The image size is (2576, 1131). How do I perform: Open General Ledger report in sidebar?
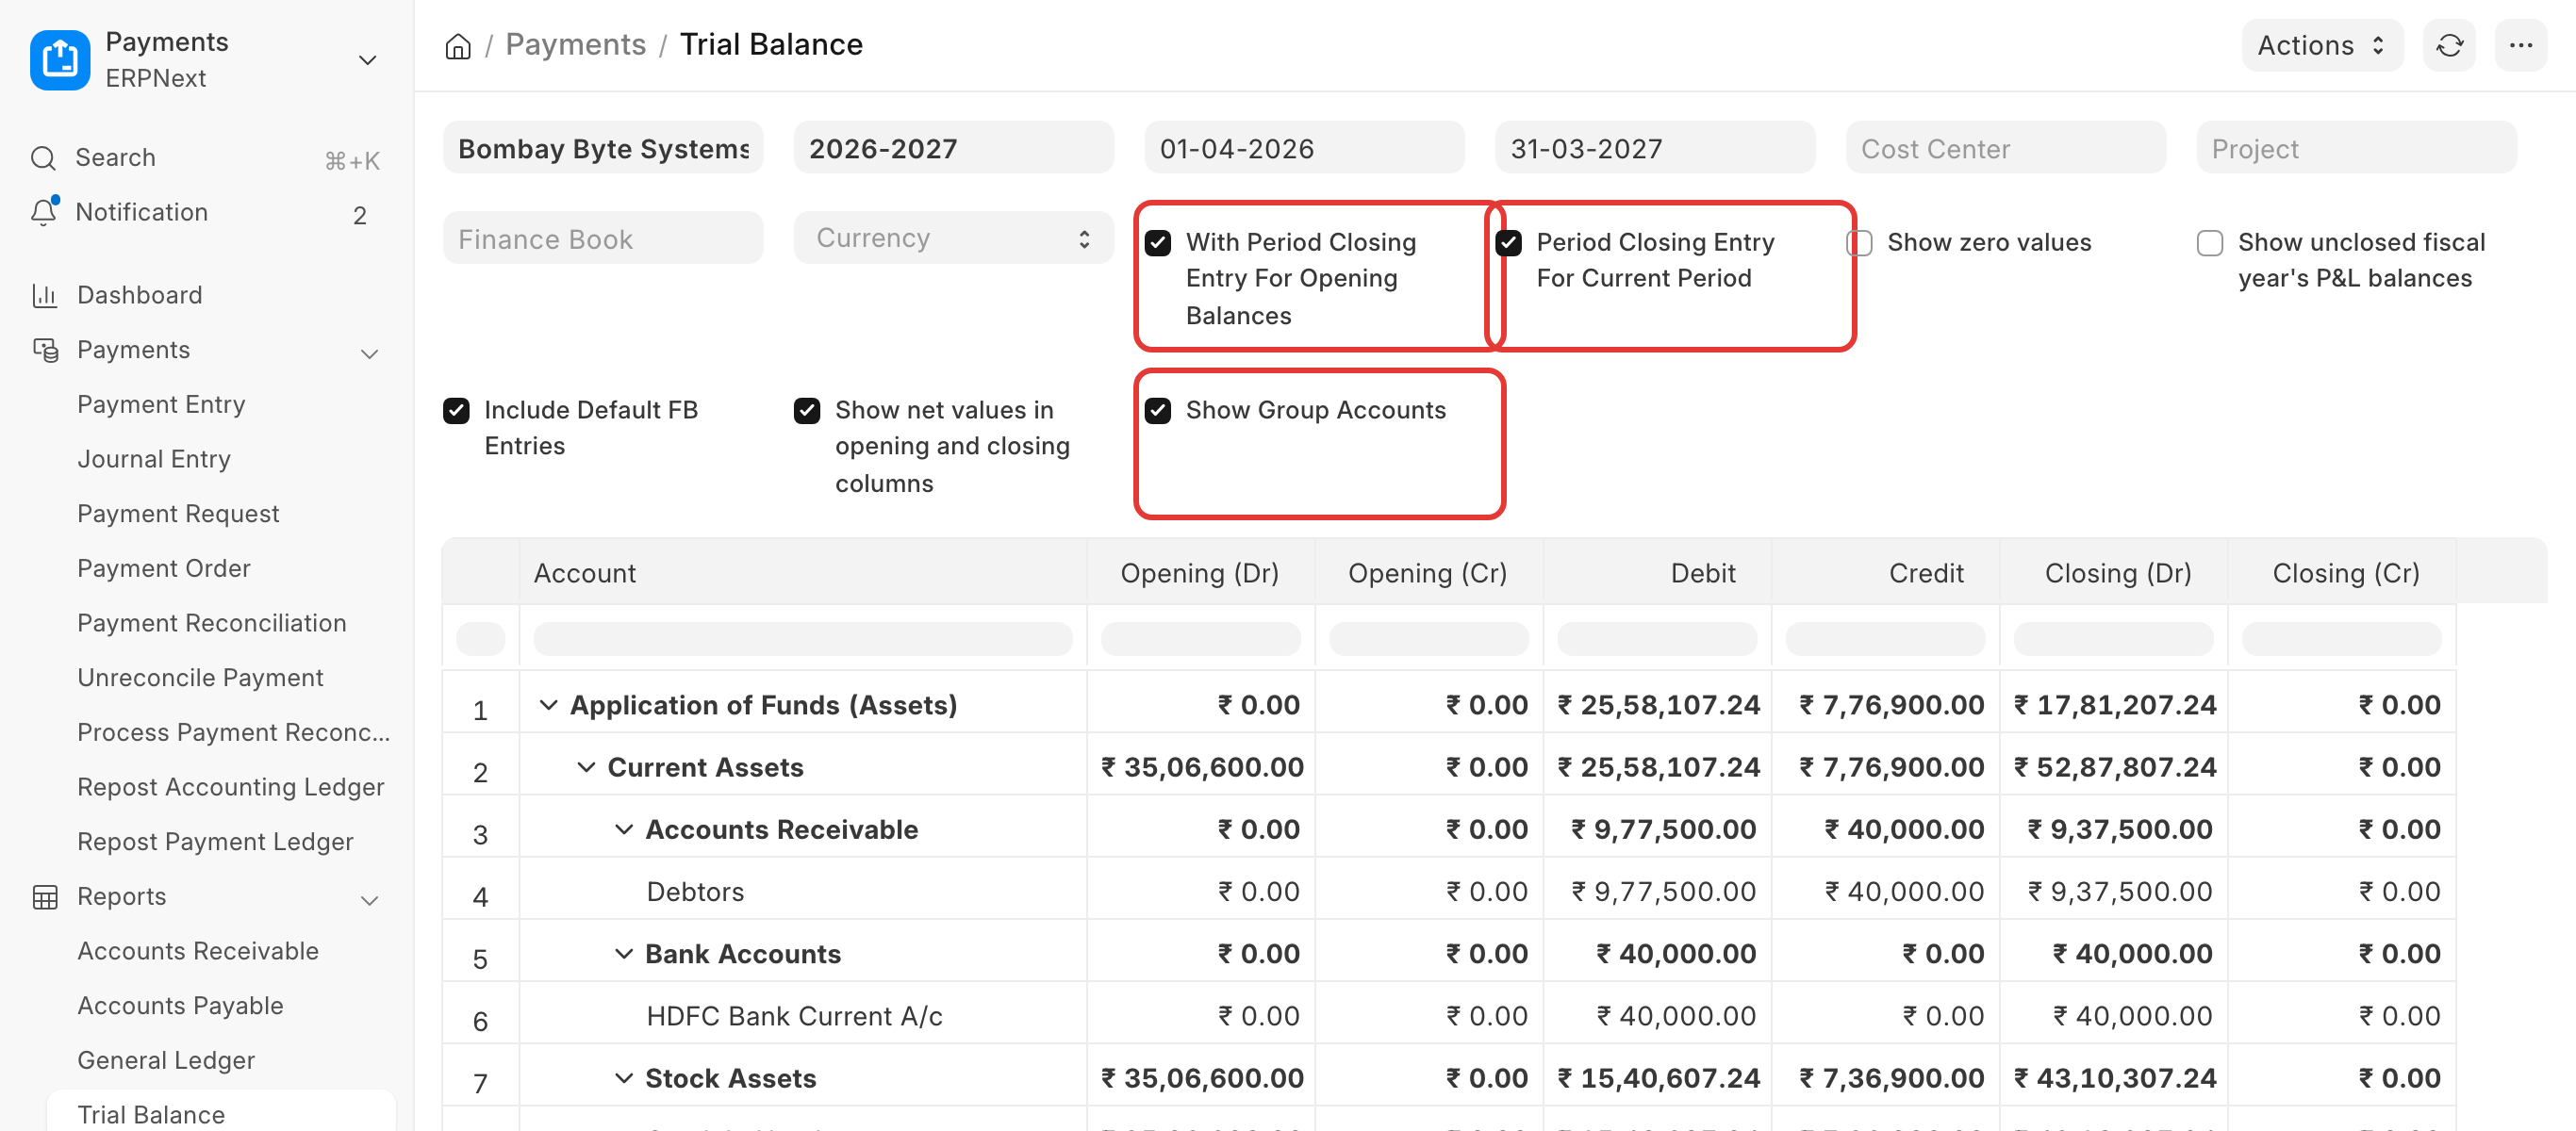point(166,1060)
